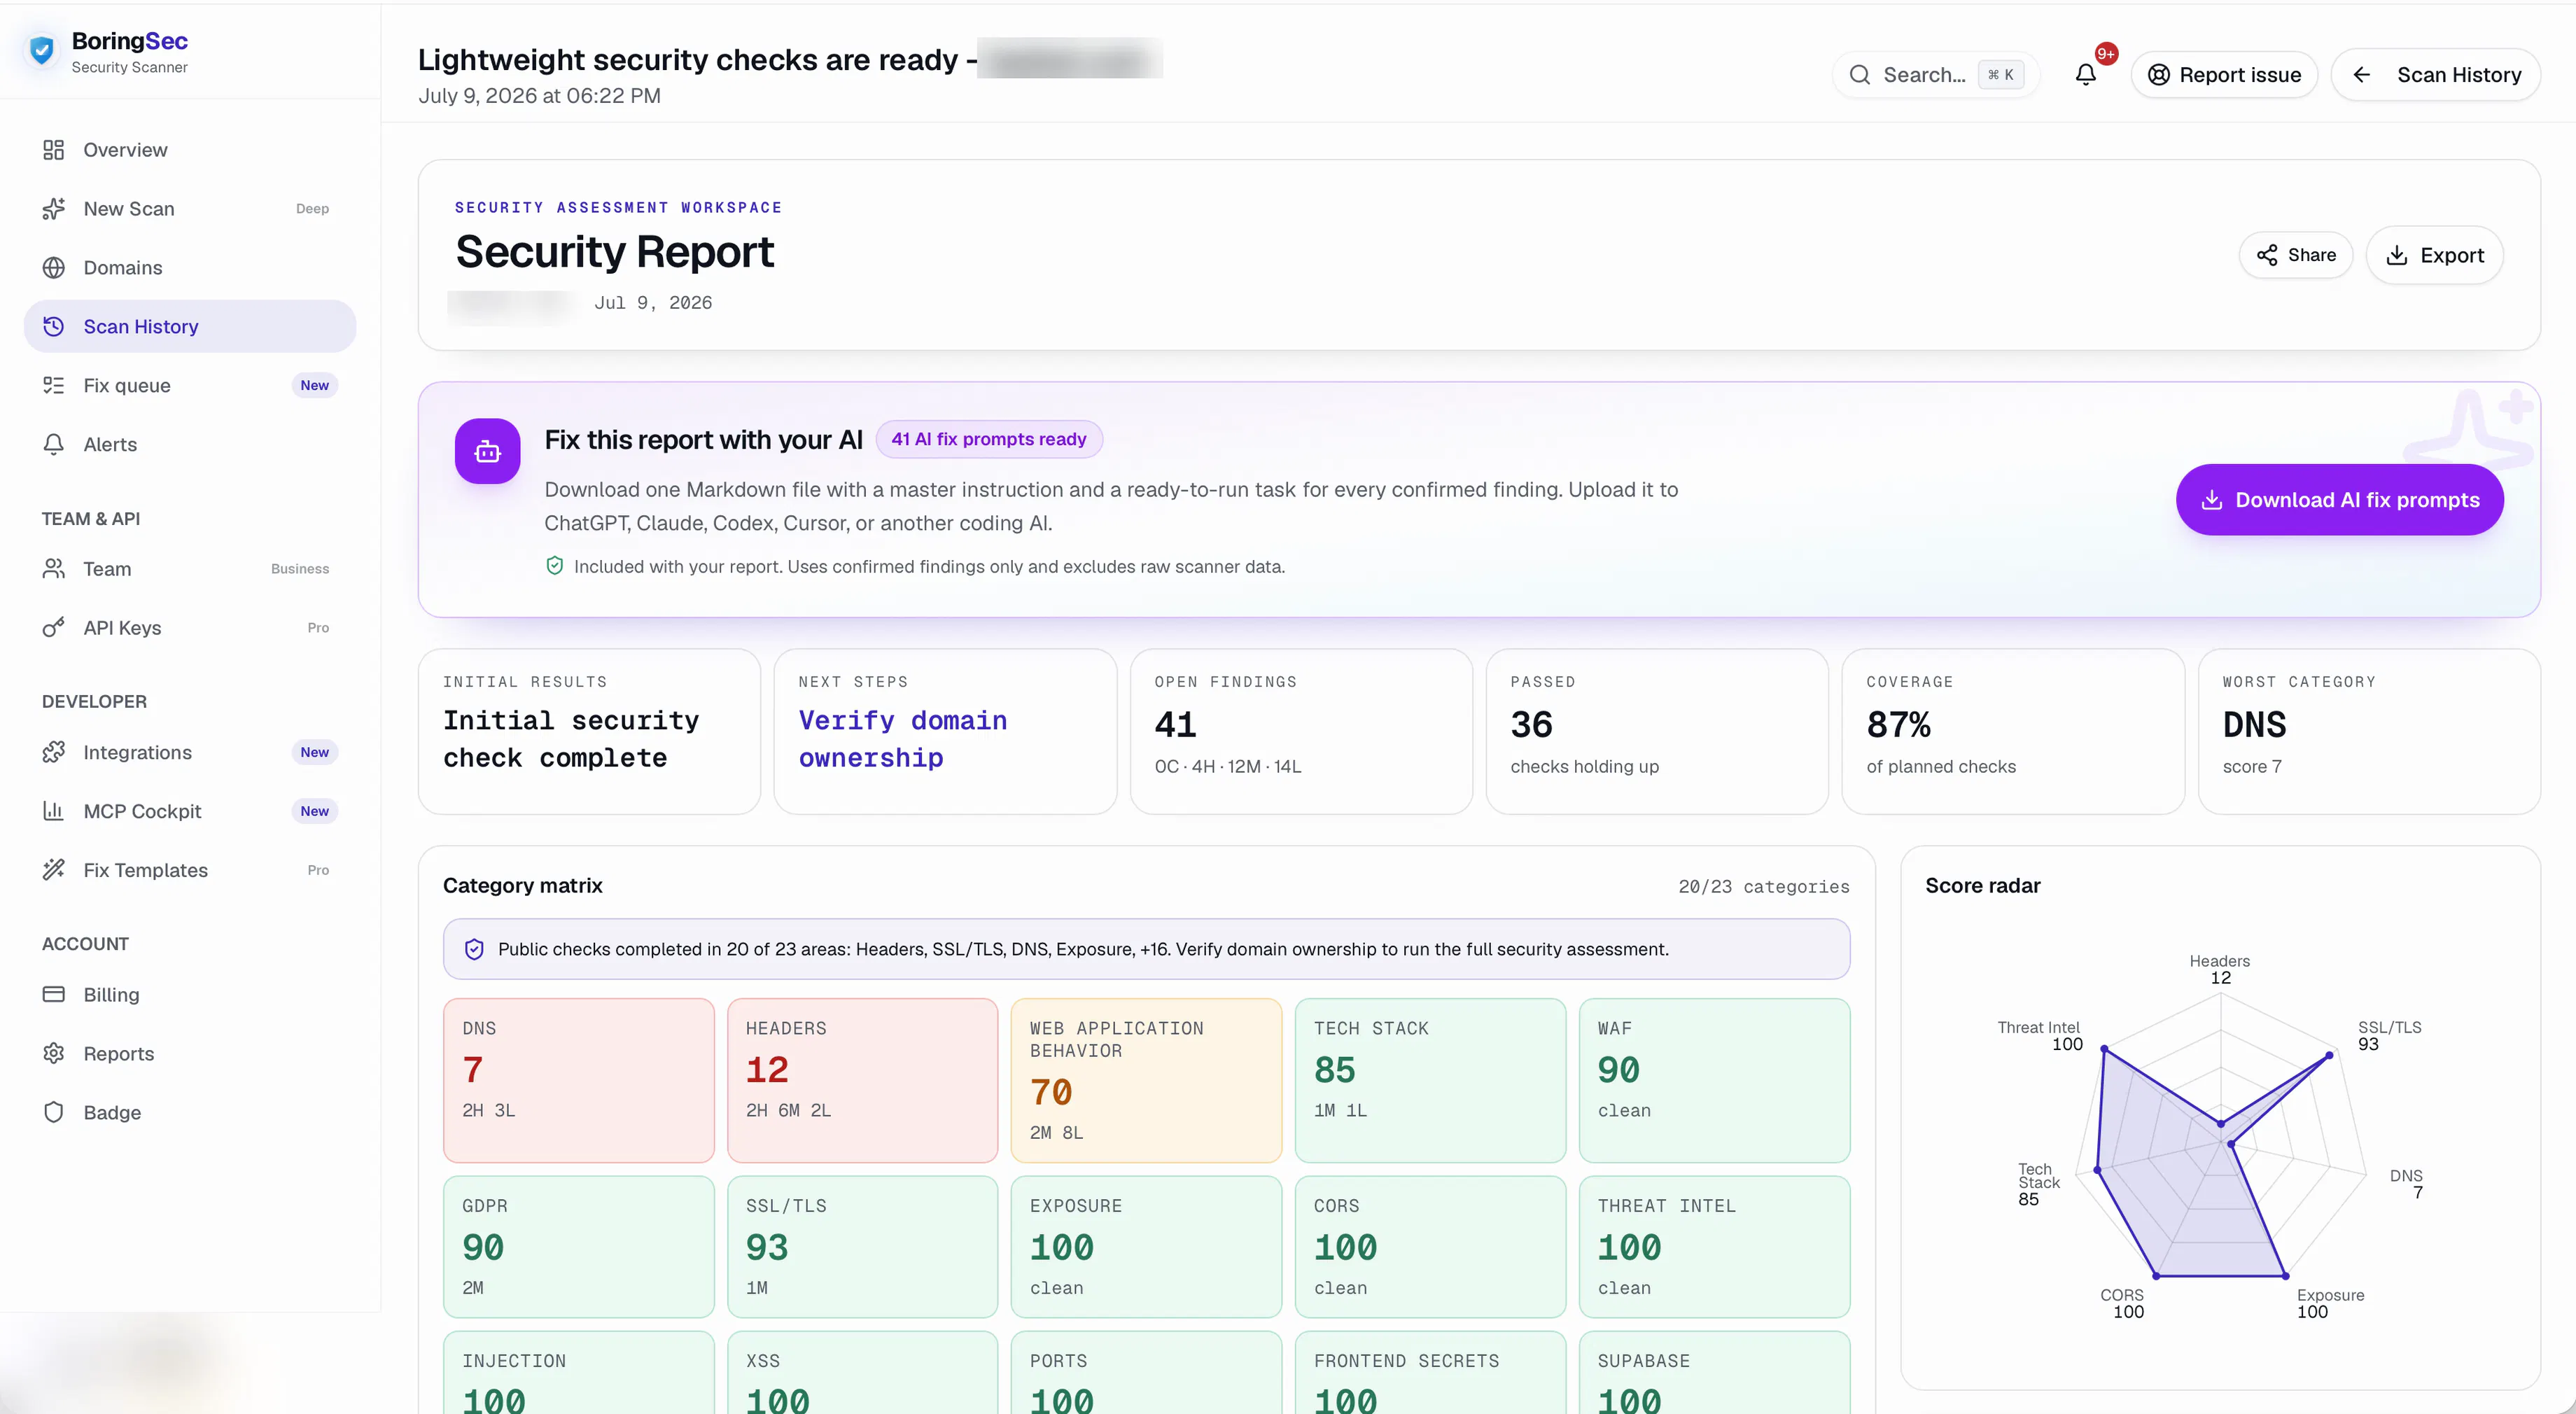The width and height of the screenshot is (2576, 1414).
Task: Share the Security Report
Action: tap(2296, 255)
